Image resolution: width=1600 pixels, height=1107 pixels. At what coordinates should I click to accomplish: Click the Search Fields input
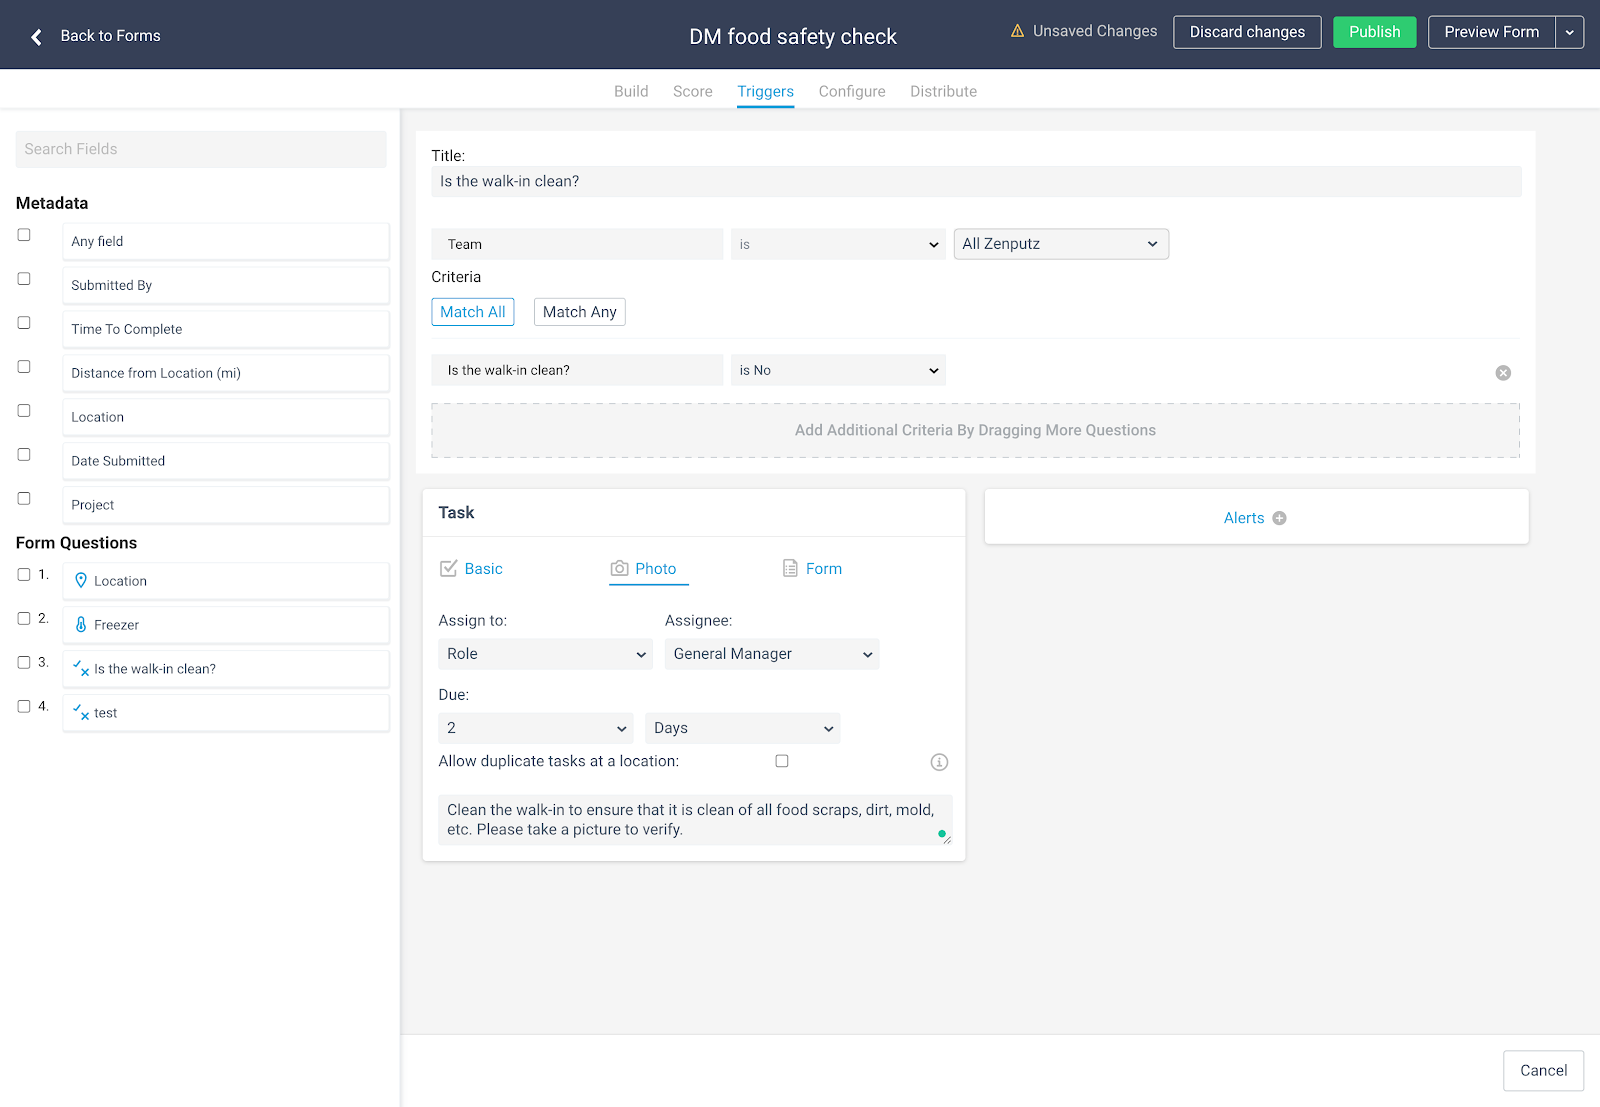pos(201,149)
